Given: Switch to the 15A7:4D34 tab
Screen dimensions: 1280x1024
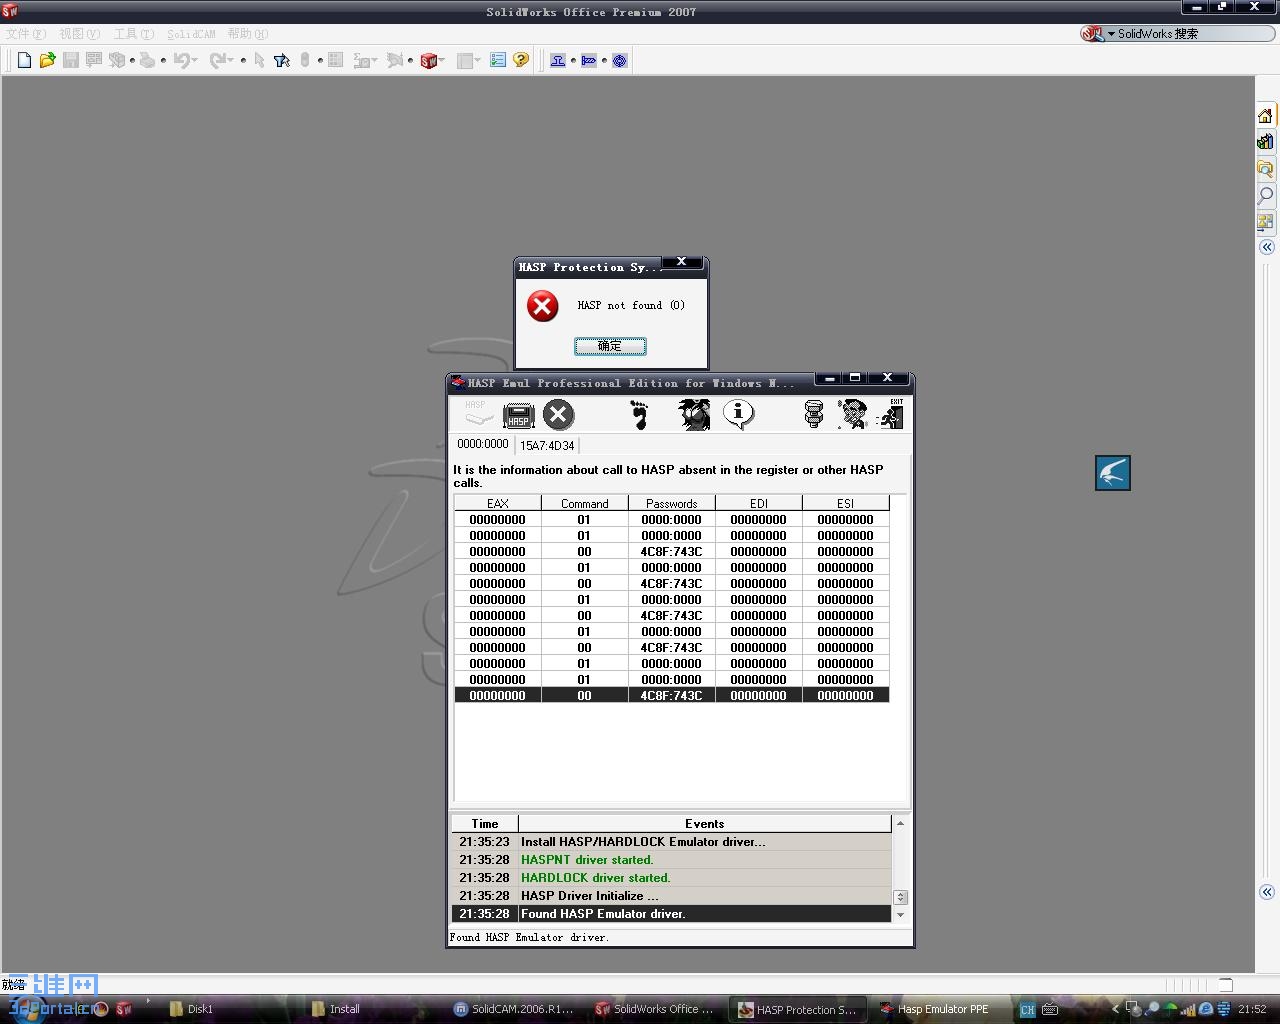Looking at the screenshot, I should [547, 445].
